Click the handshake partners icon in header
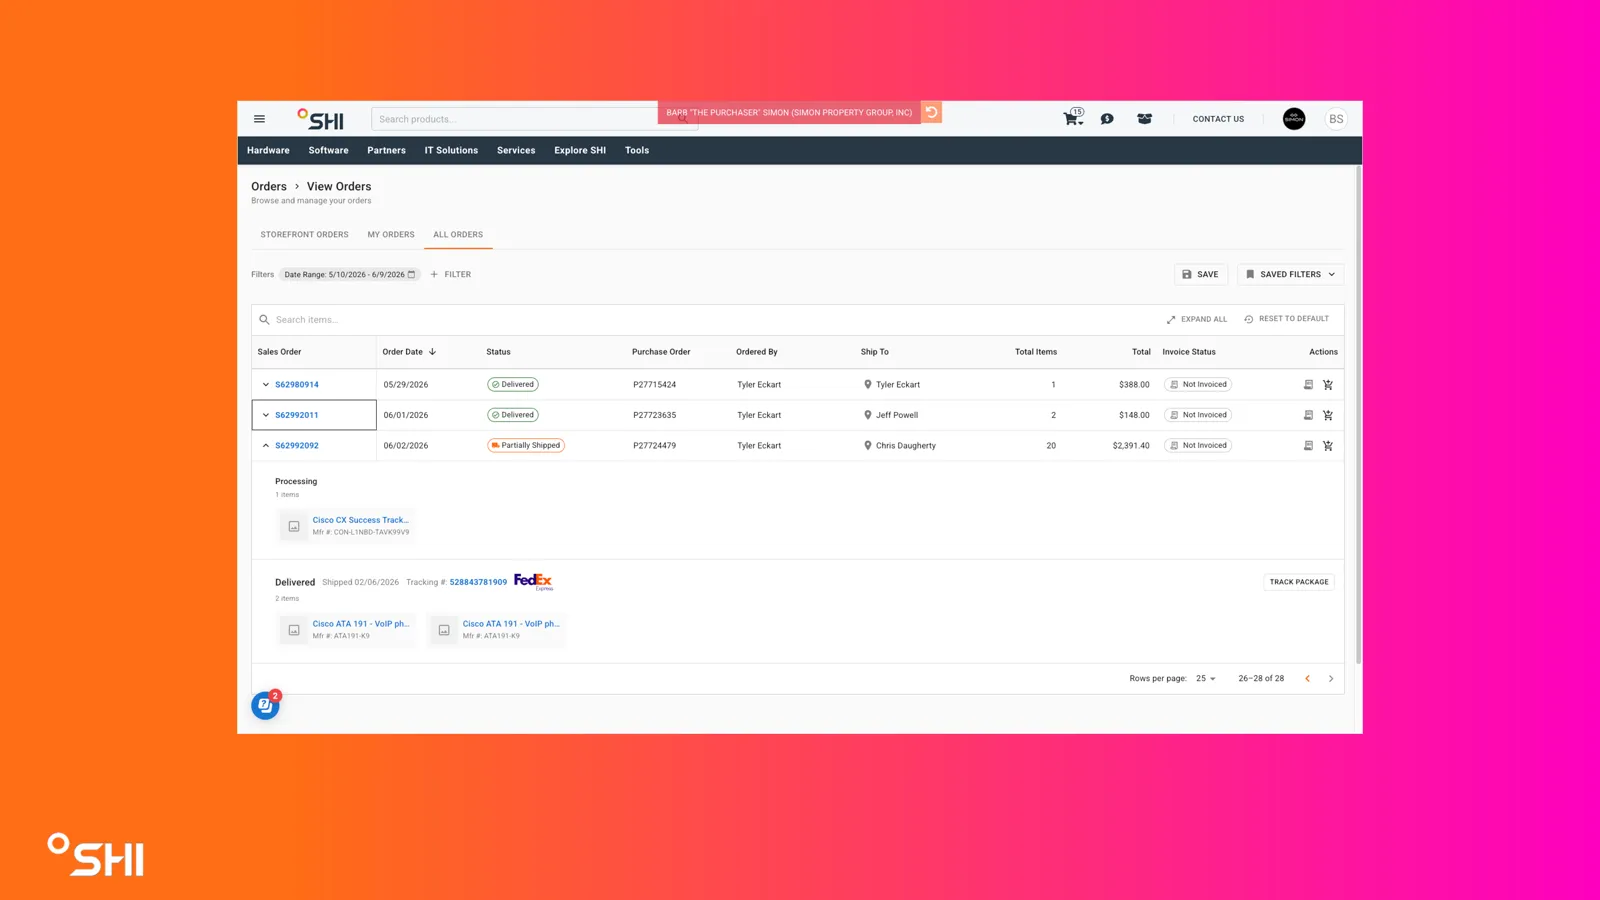 tap(1145, 119)
